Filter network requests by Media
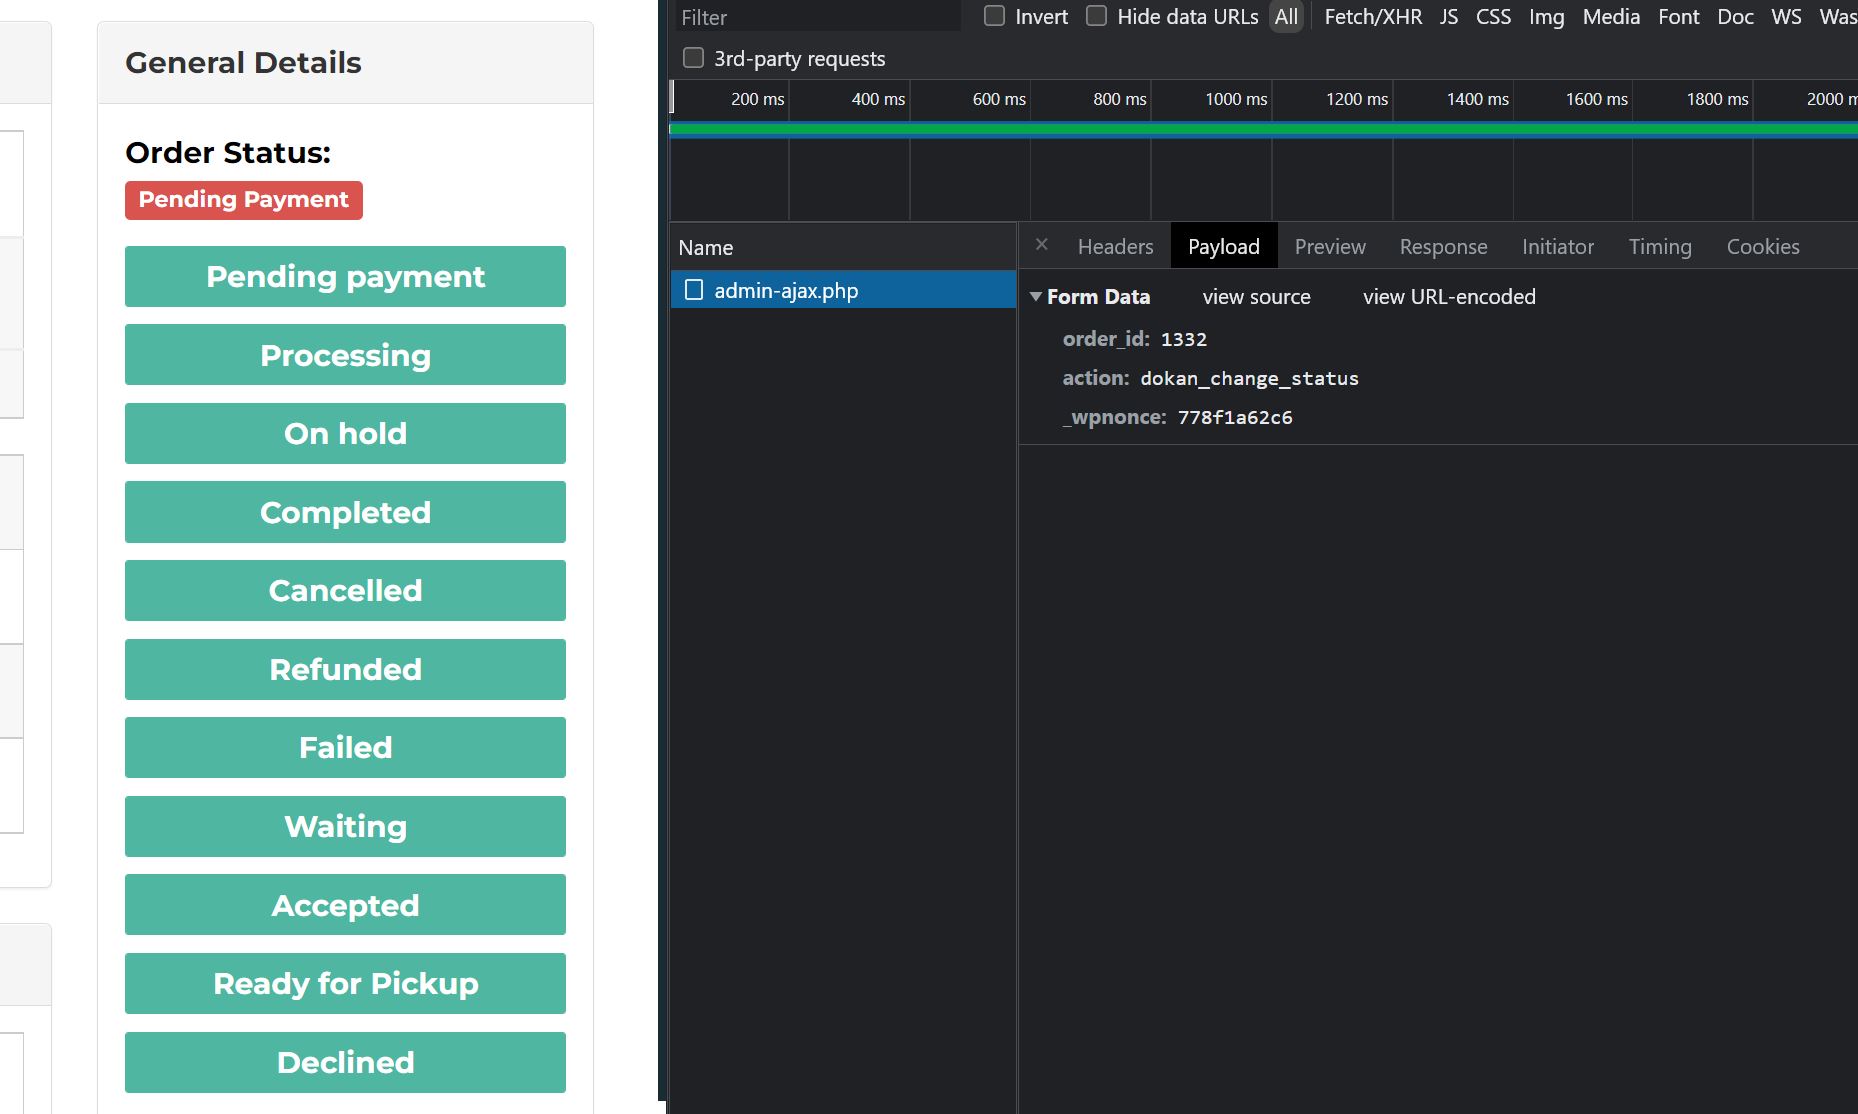This screenshot has height=1114, width=1858. (1611, 17)
